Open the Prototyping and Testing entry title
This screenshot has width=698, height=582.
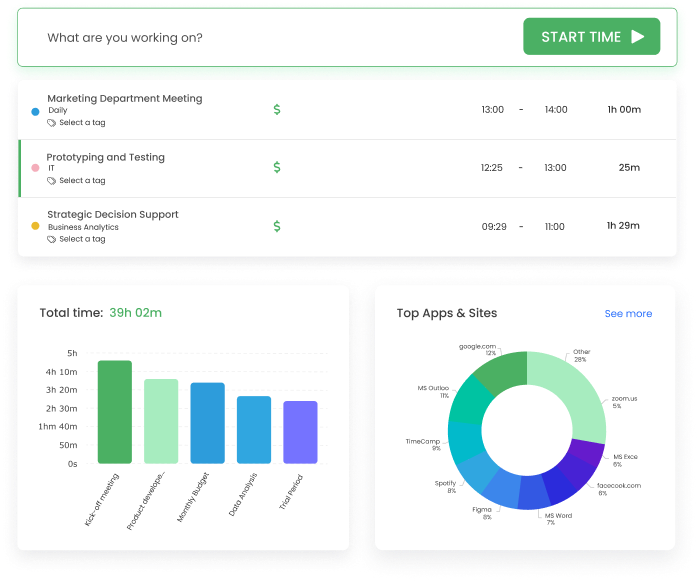[106, 157]
